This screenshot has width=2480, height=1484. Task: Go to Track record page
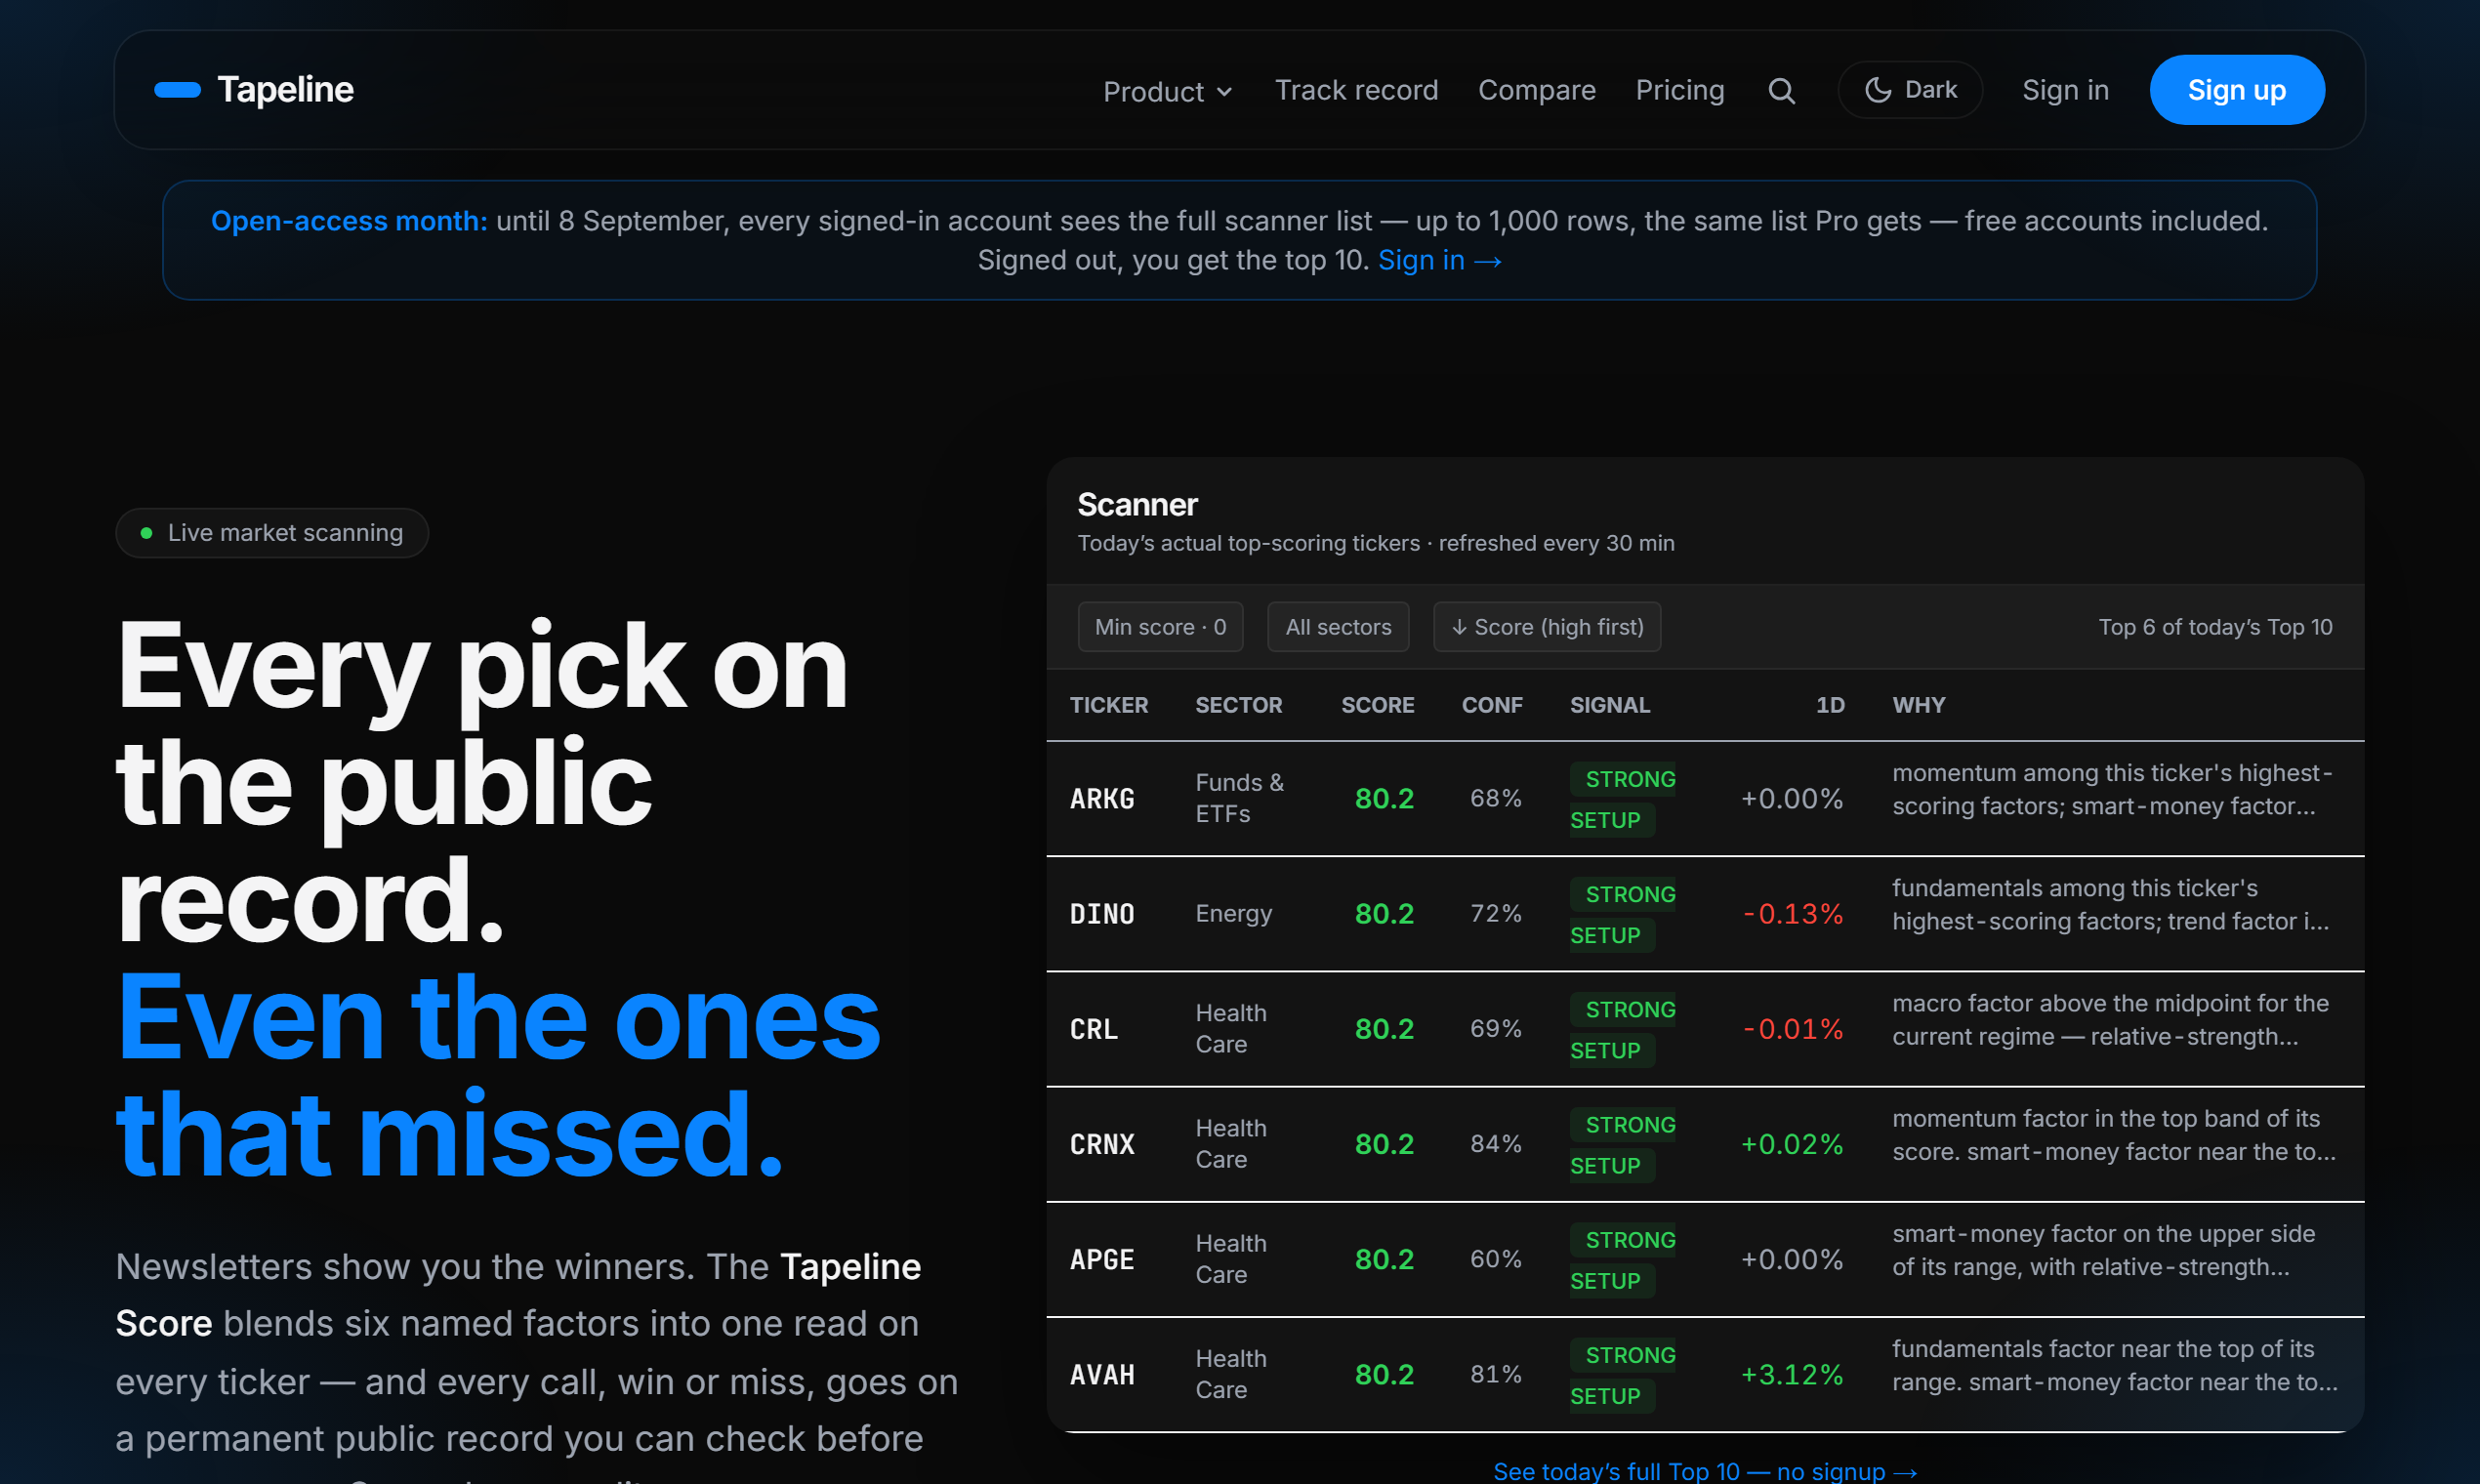(x=1356, y=90)
